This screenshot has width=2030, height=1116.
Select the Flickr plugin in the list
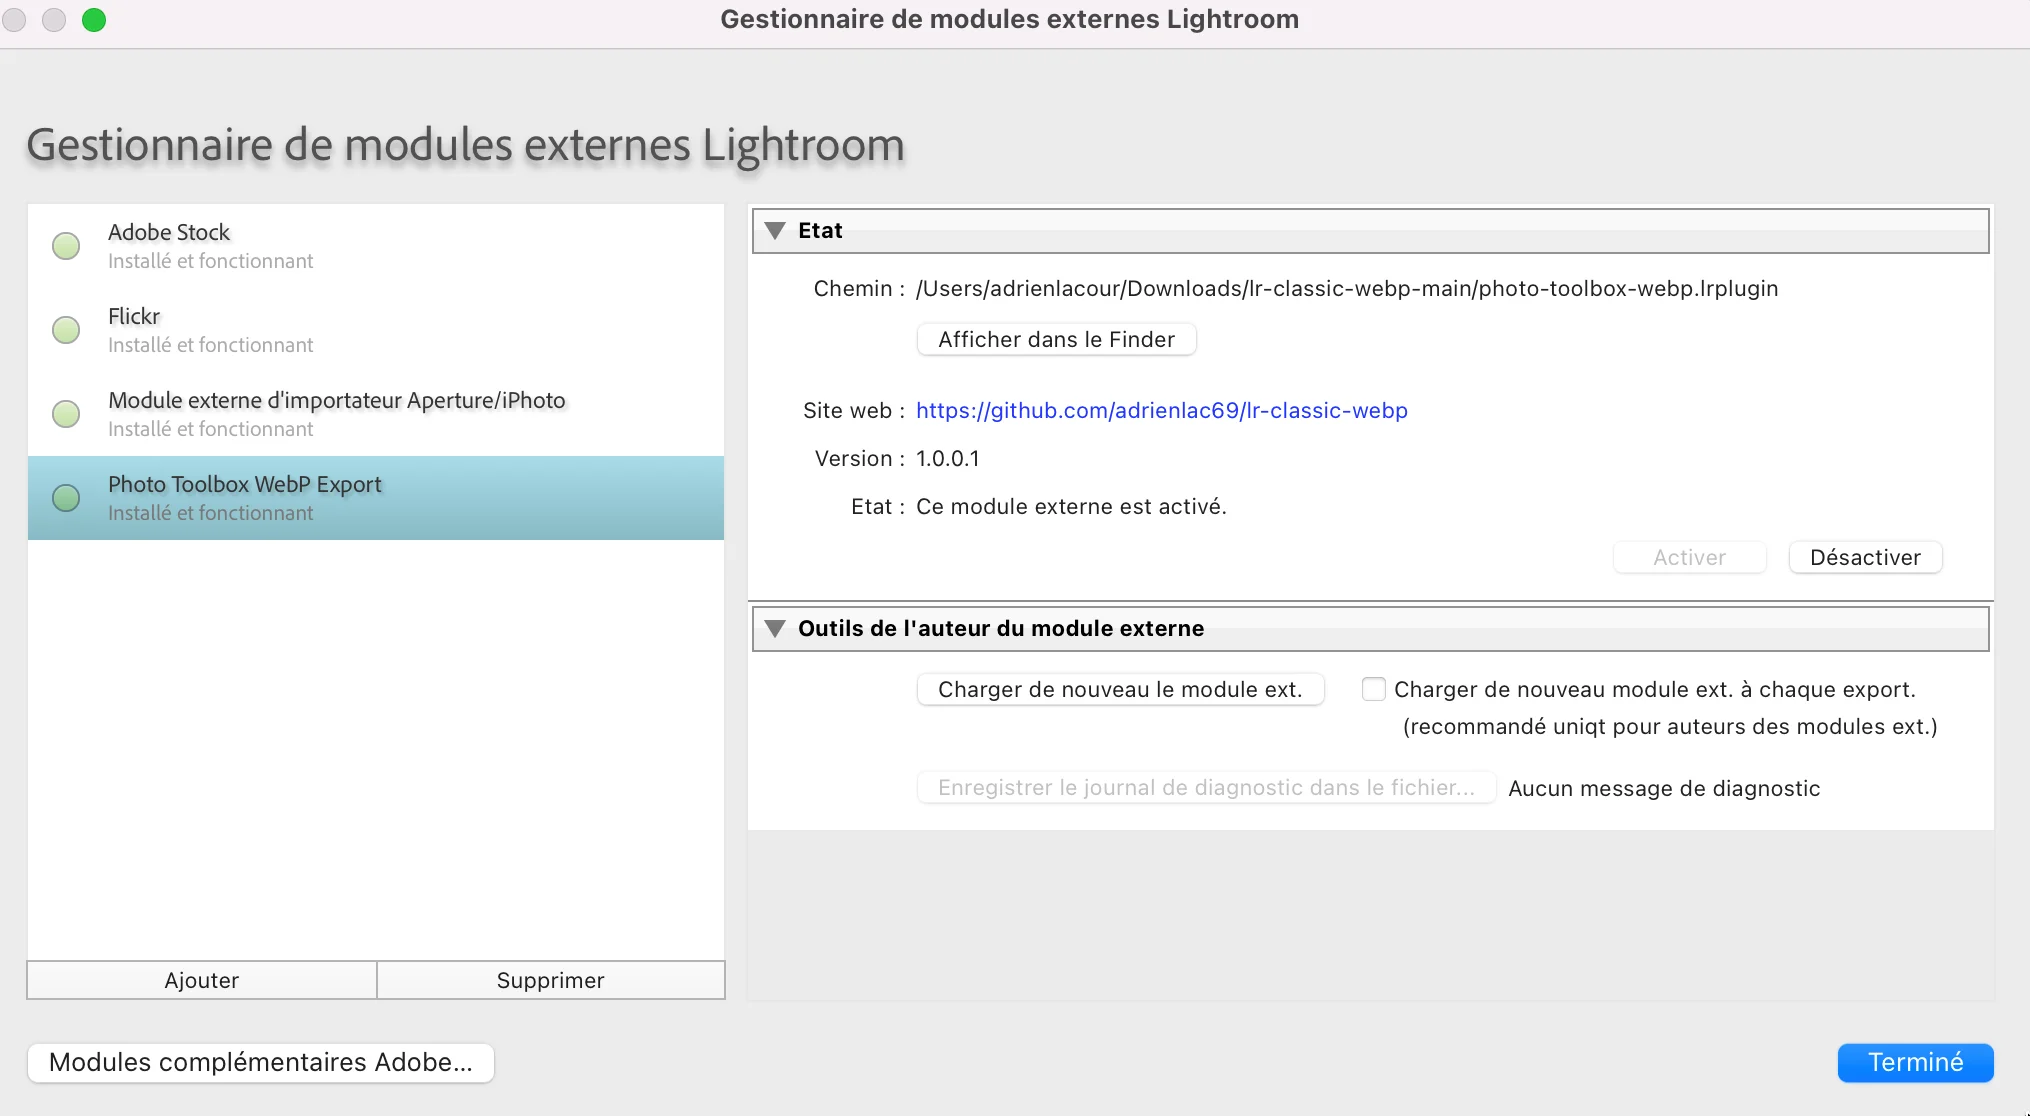click(x=300, y=328)
